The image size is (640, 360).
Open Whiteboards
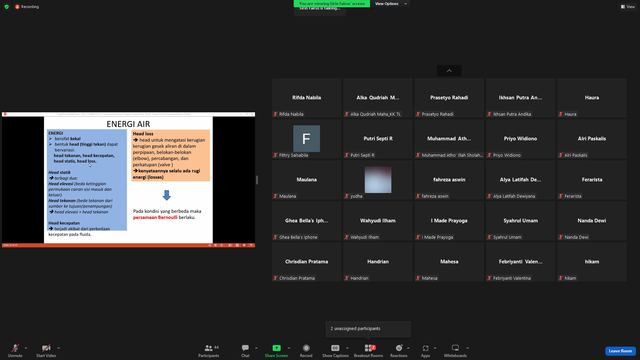[x=455, y=350]
